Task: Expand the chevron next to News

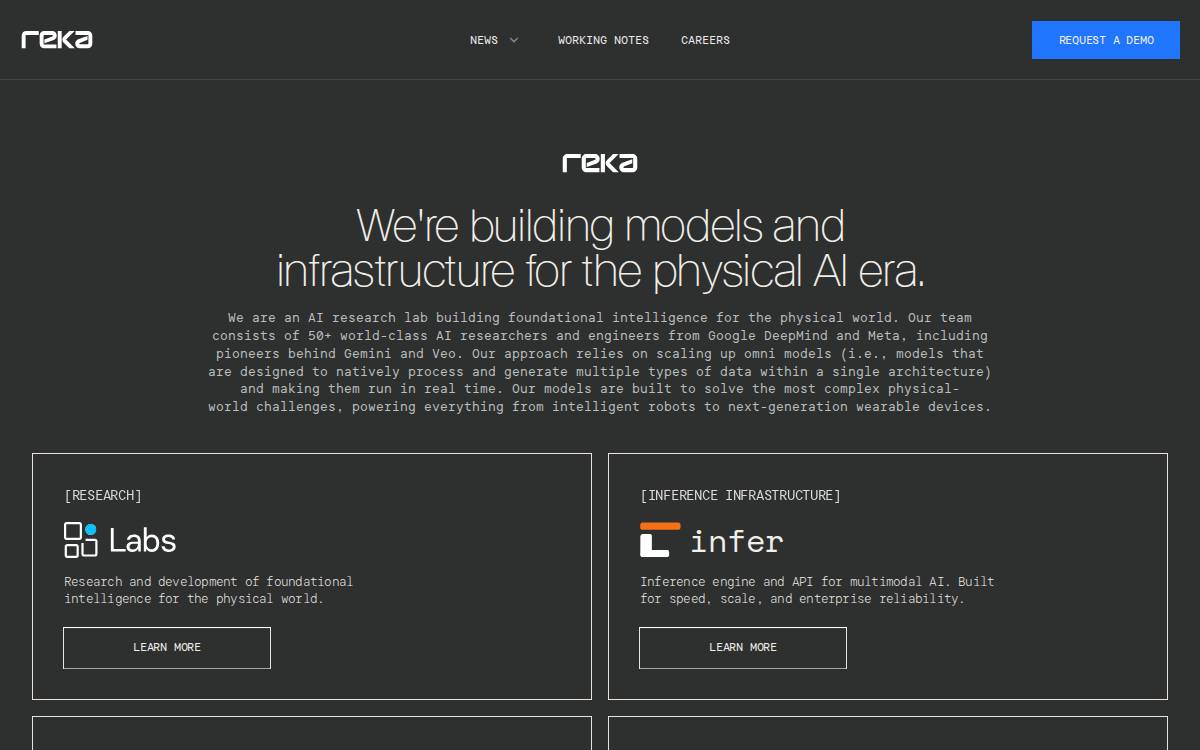Action: (x=514, y=40)
